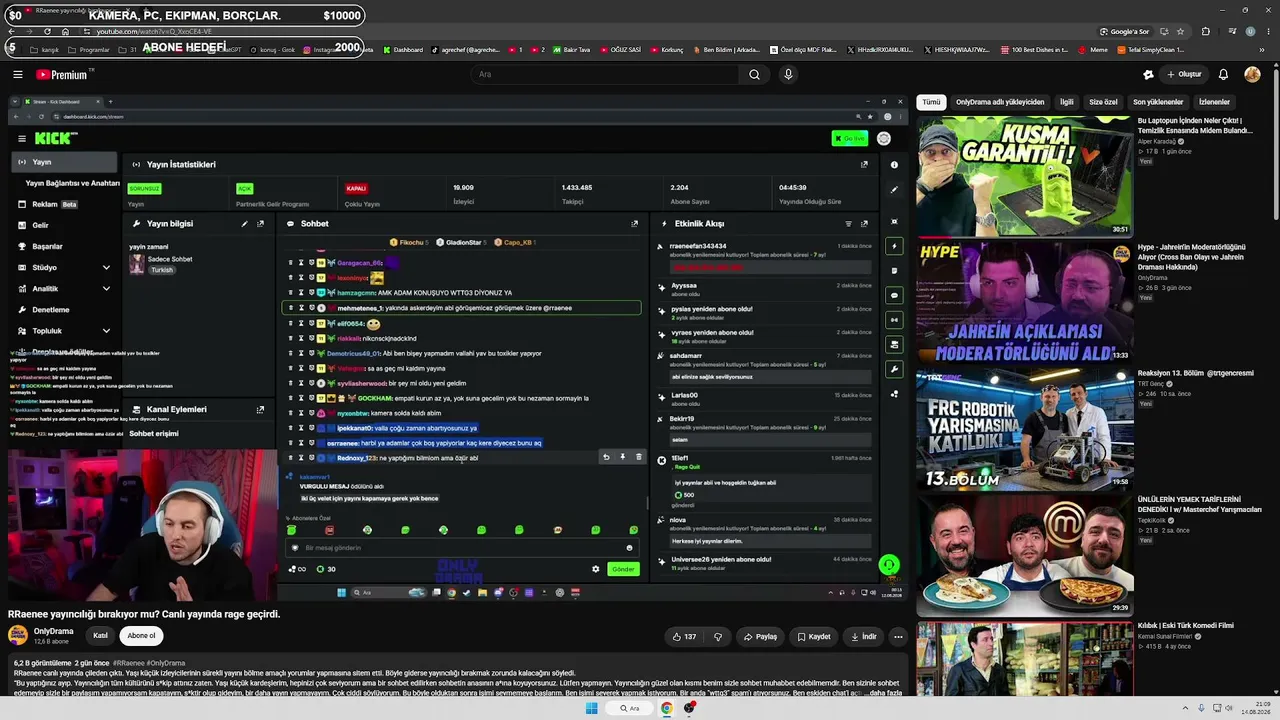1280x720 pixels.
Task: Select Başarılar in the Kick sidebar
Action: tap(47, 246)
